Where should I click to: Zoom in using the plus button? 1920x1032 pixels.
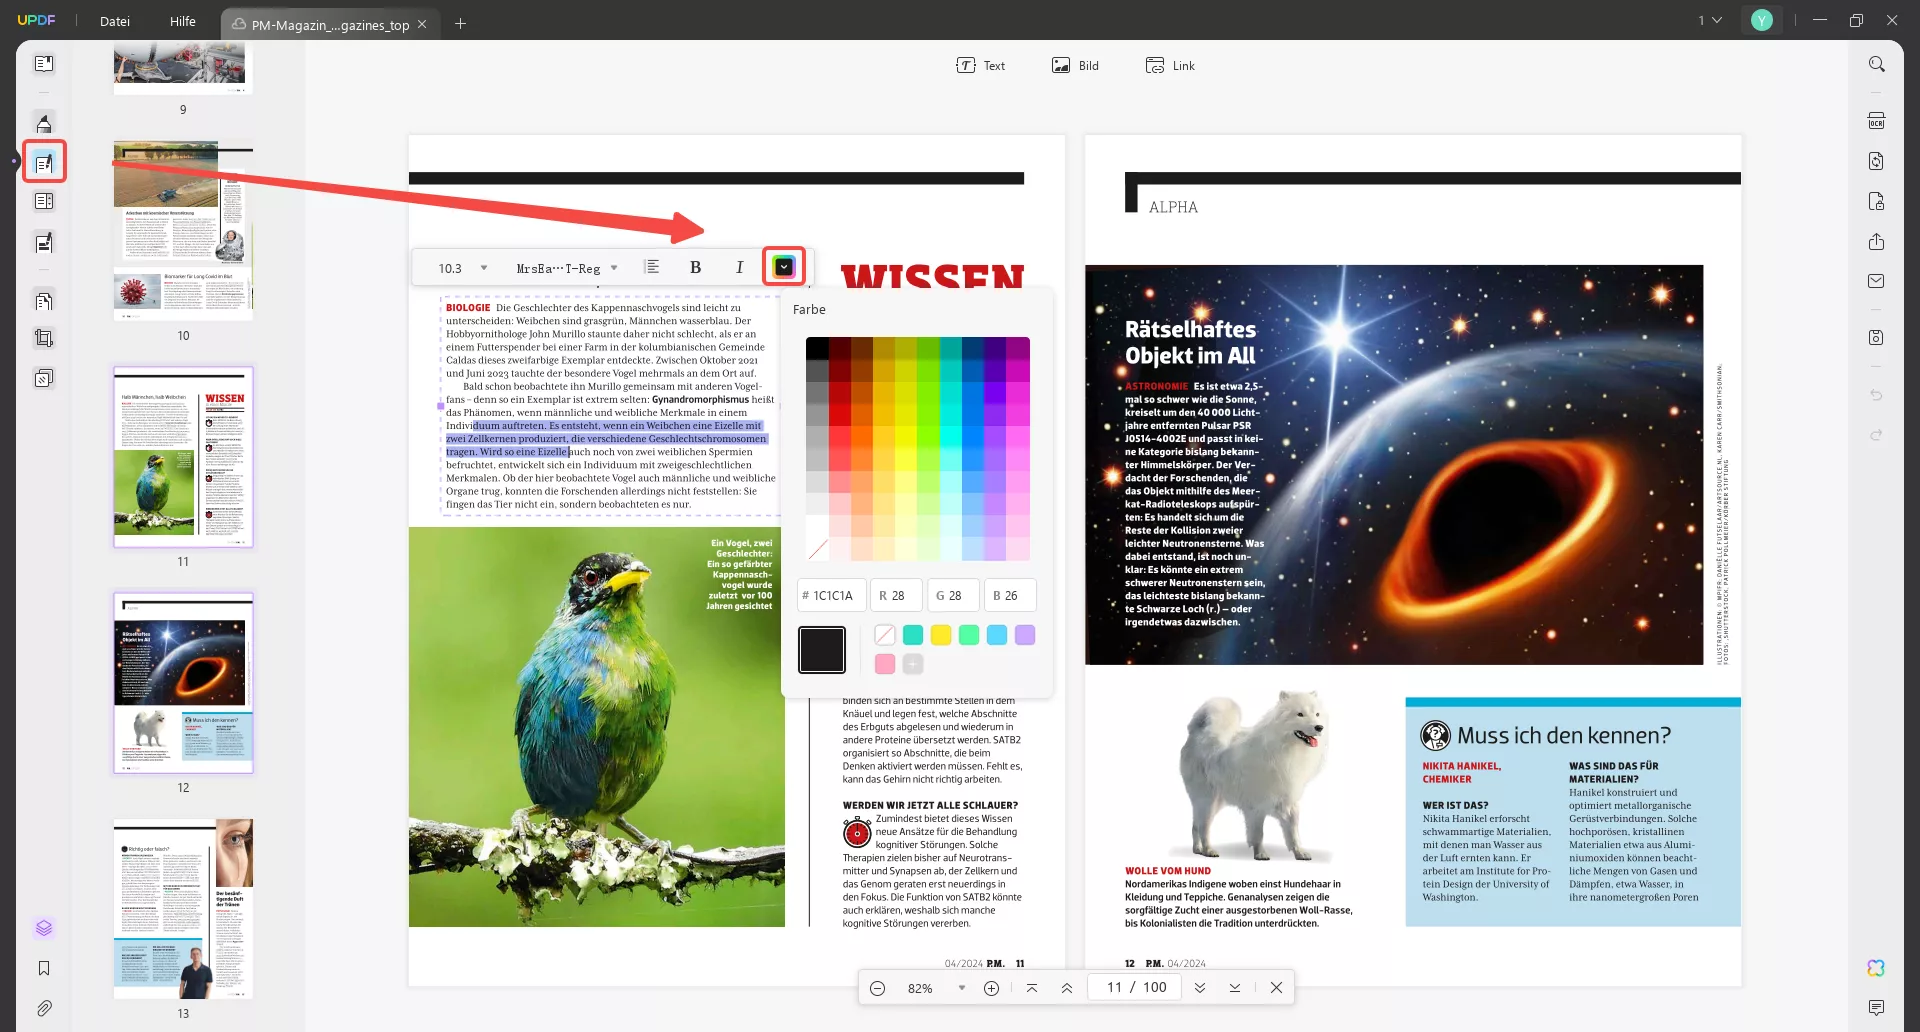991,987
